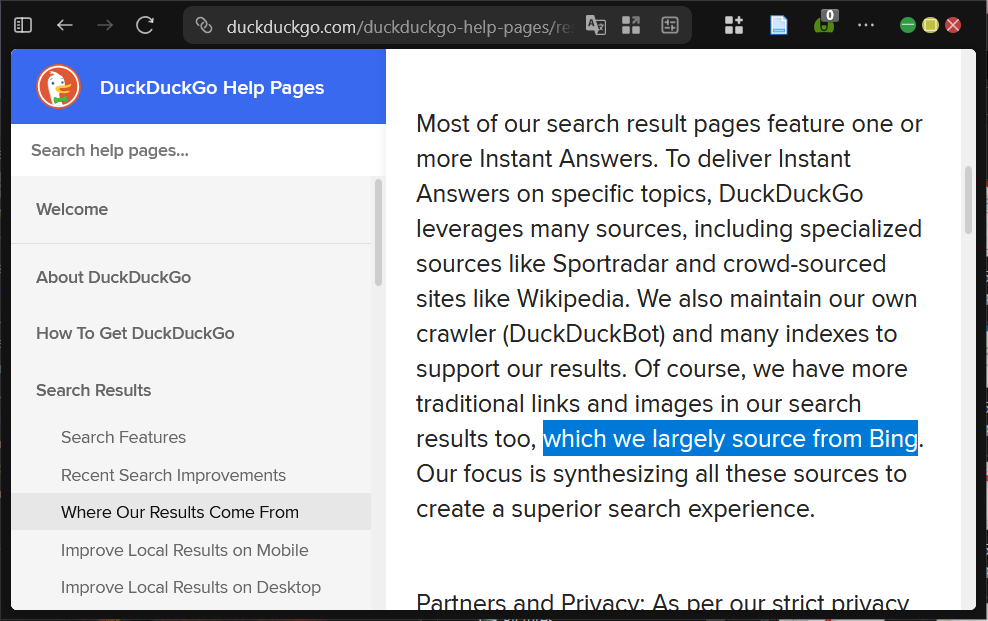The width and height of the screenshot is (988, 621).
Task: Open the page translation tool
Action: (596, 24)
